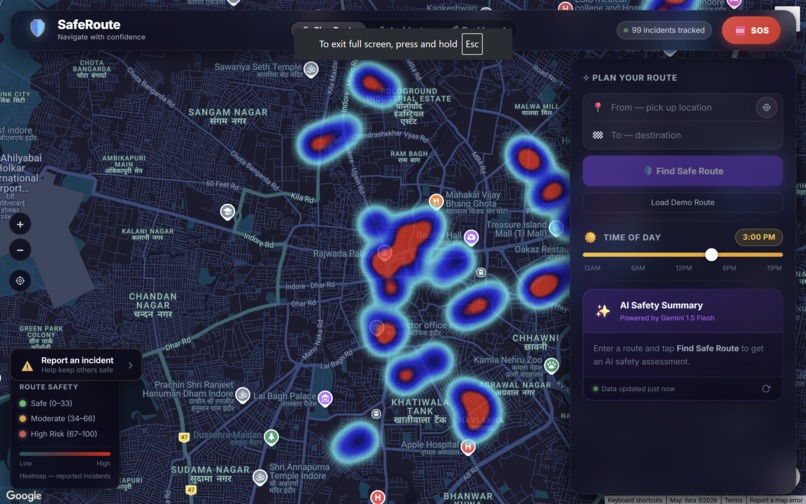Focus the To destination field
The image size is (806, 504).
(683, 135)
